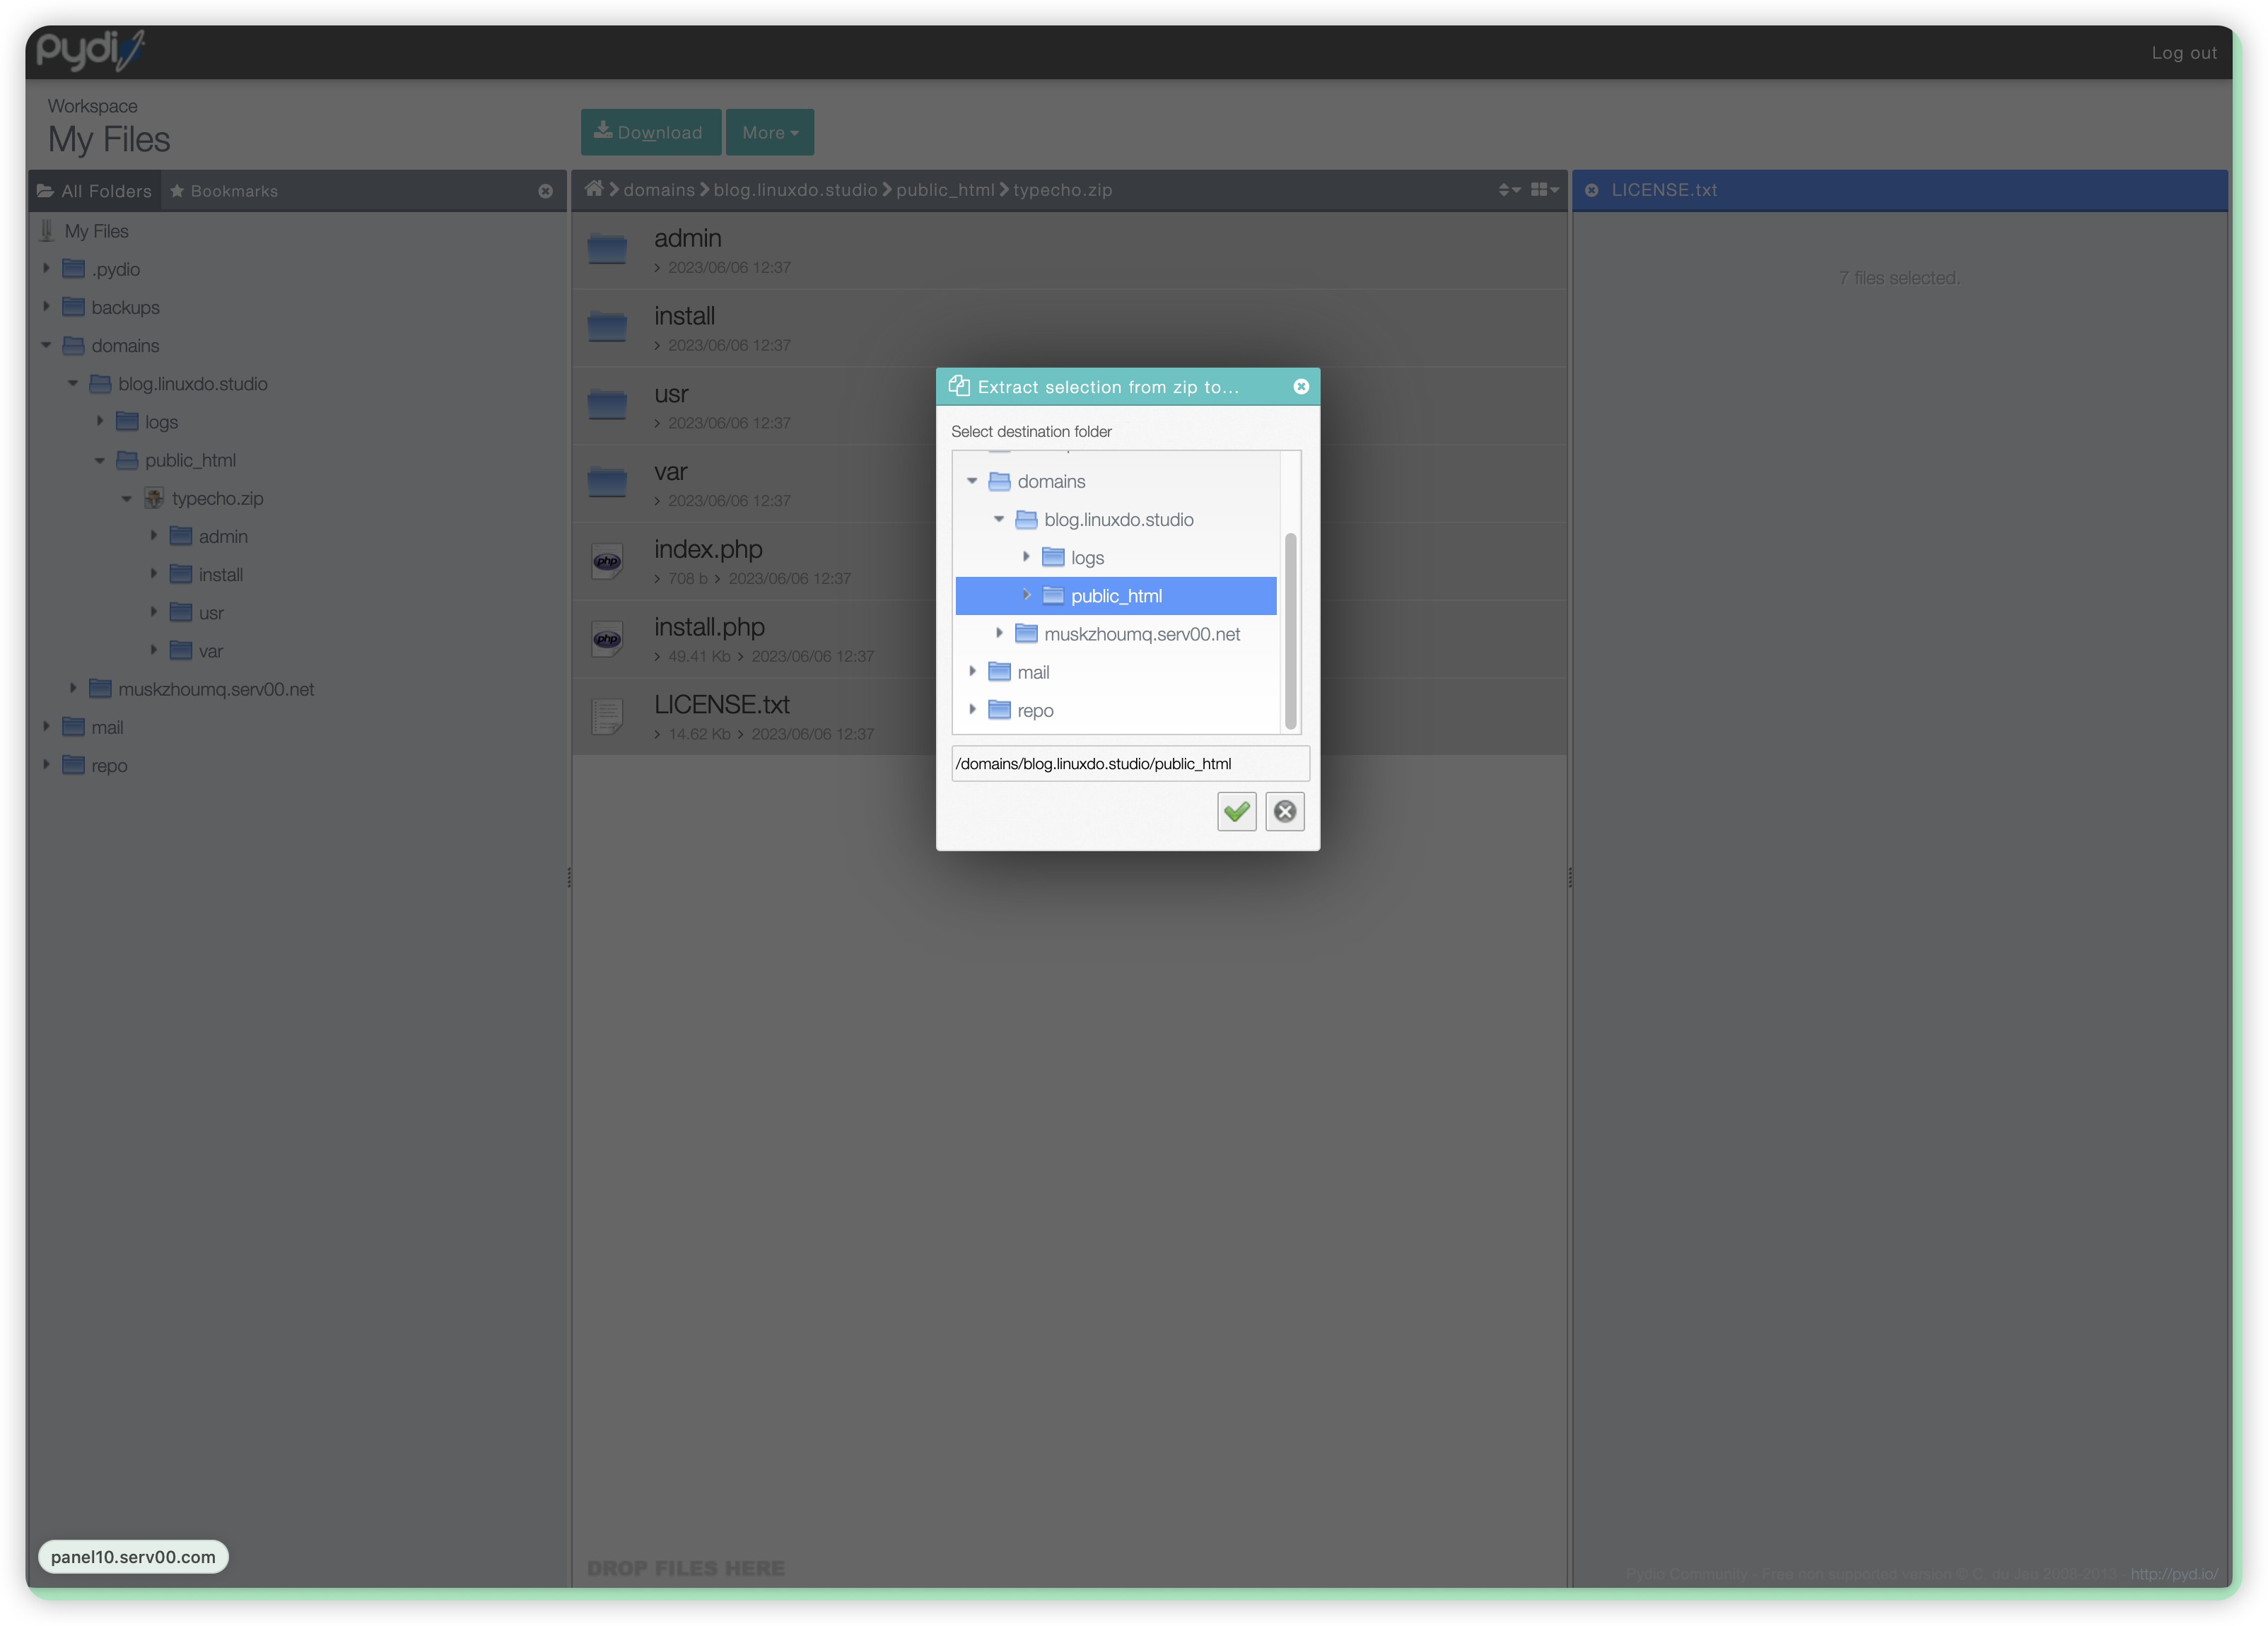Expand muskzhoumq.serv00.net in dialog tree
Viewport: 2268px width, 1626px height.
point(999,633)
